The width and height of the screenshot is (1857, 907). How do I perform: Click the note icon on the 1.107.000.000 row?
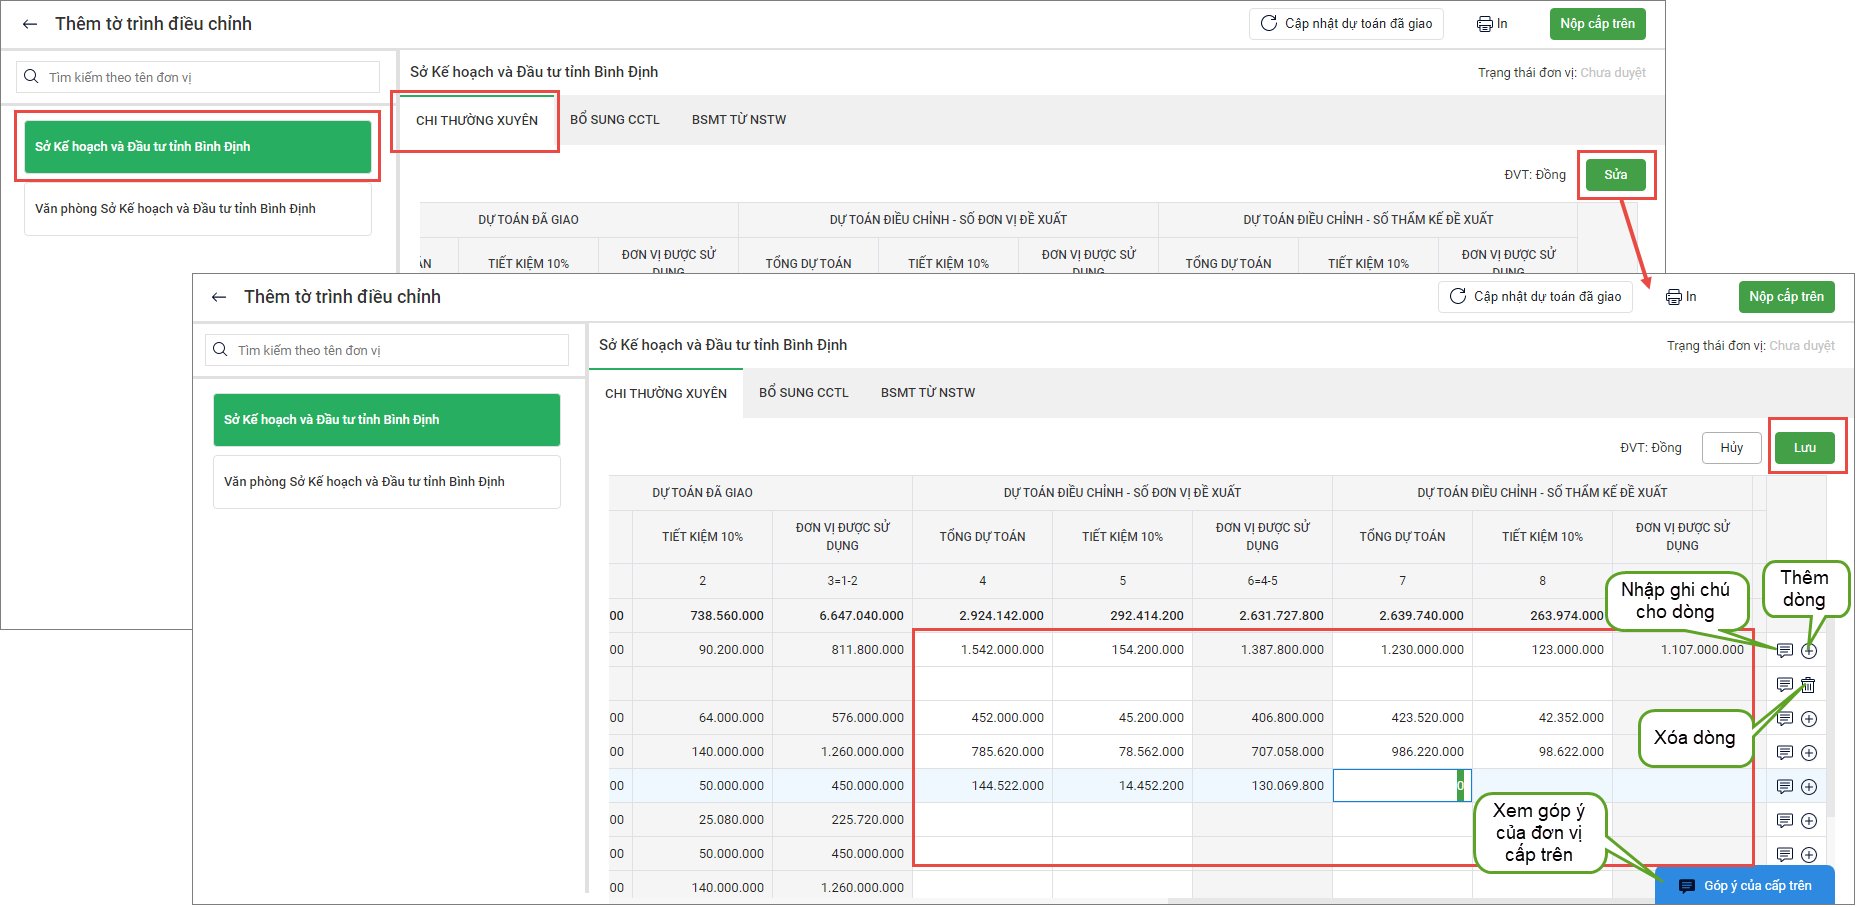(x=1784, y=651)
